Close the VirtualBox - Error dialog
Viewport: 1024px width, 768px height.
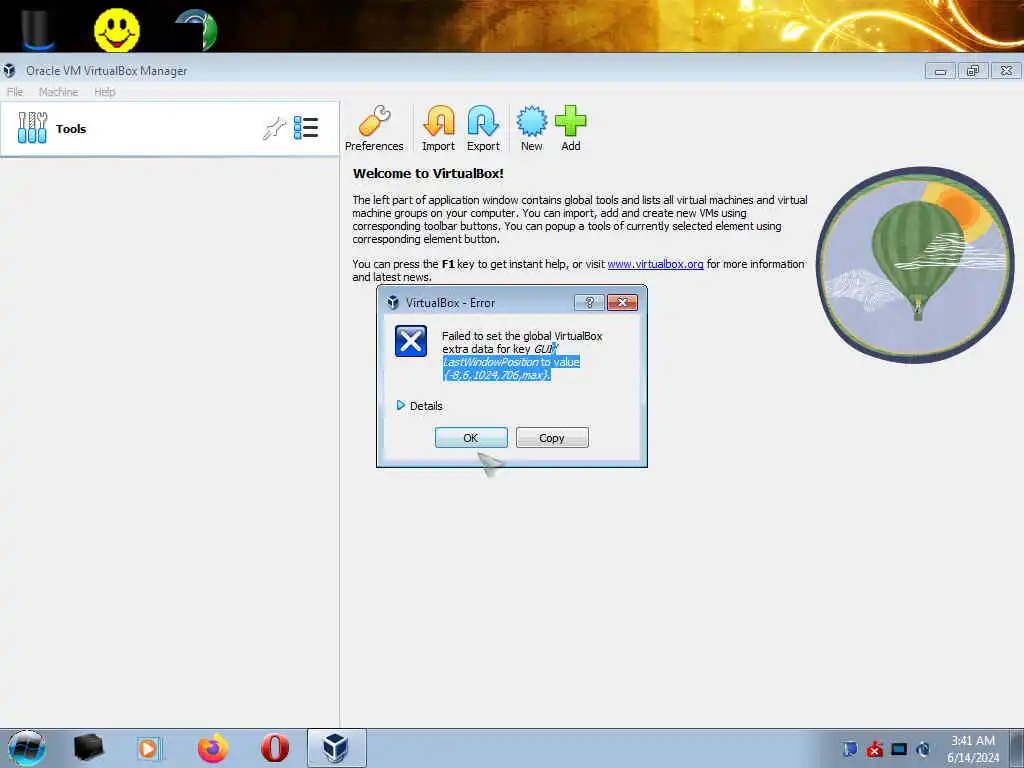[x=622, y=302]
